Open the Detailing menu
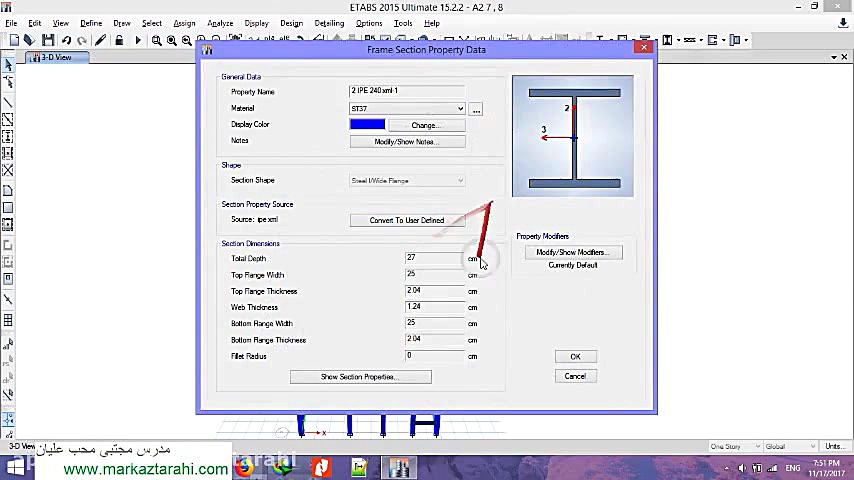 (x=329, y=23)
